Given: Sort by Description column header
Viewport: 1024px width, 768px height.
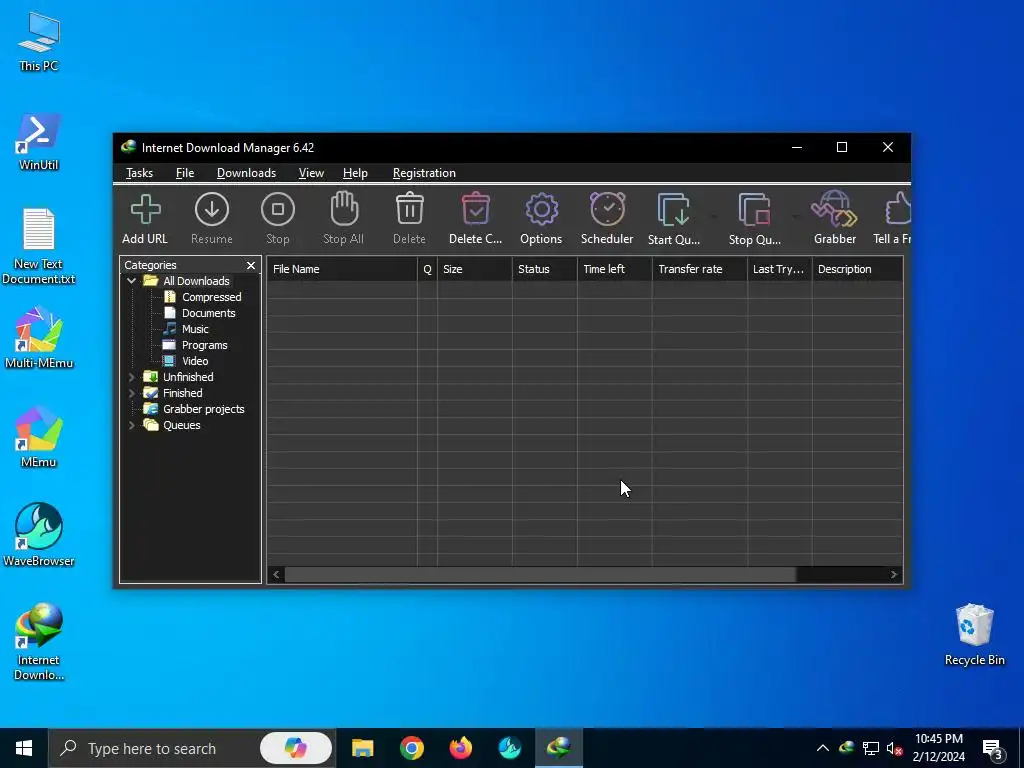Looking at the screenshot, I should pyautogui.click(x=857, y=269).
